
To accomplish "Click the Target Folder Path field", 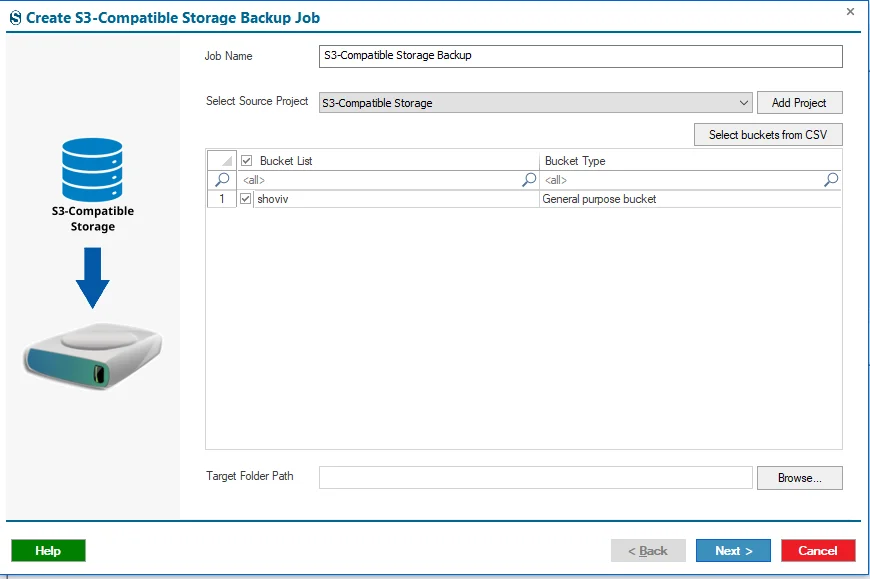I will (535, 478).
